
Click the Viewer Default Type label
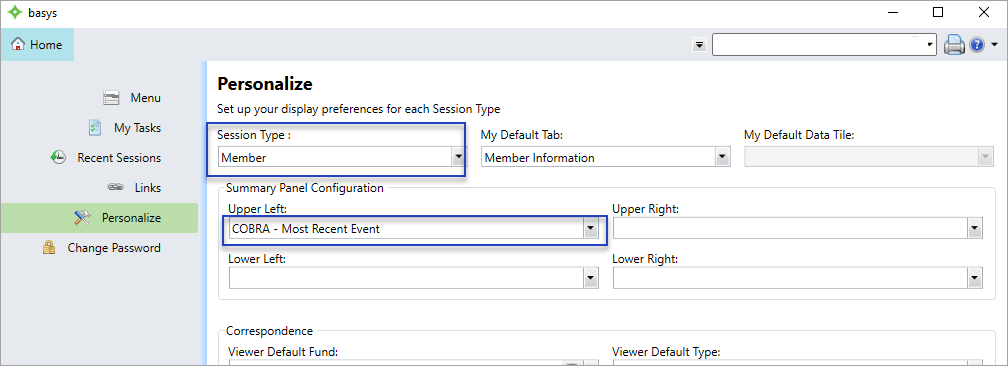coord(666,352)
